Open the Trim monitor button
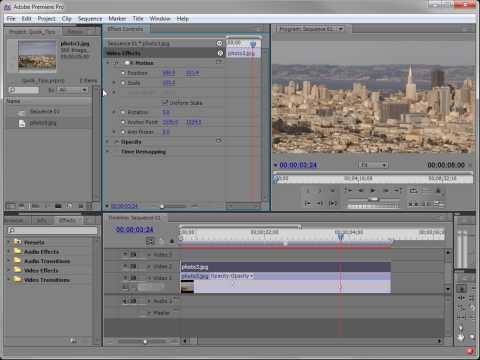Image resolution: width=480 pixels, height=360 pixels. pyautogui.click(x=438, y=203)
